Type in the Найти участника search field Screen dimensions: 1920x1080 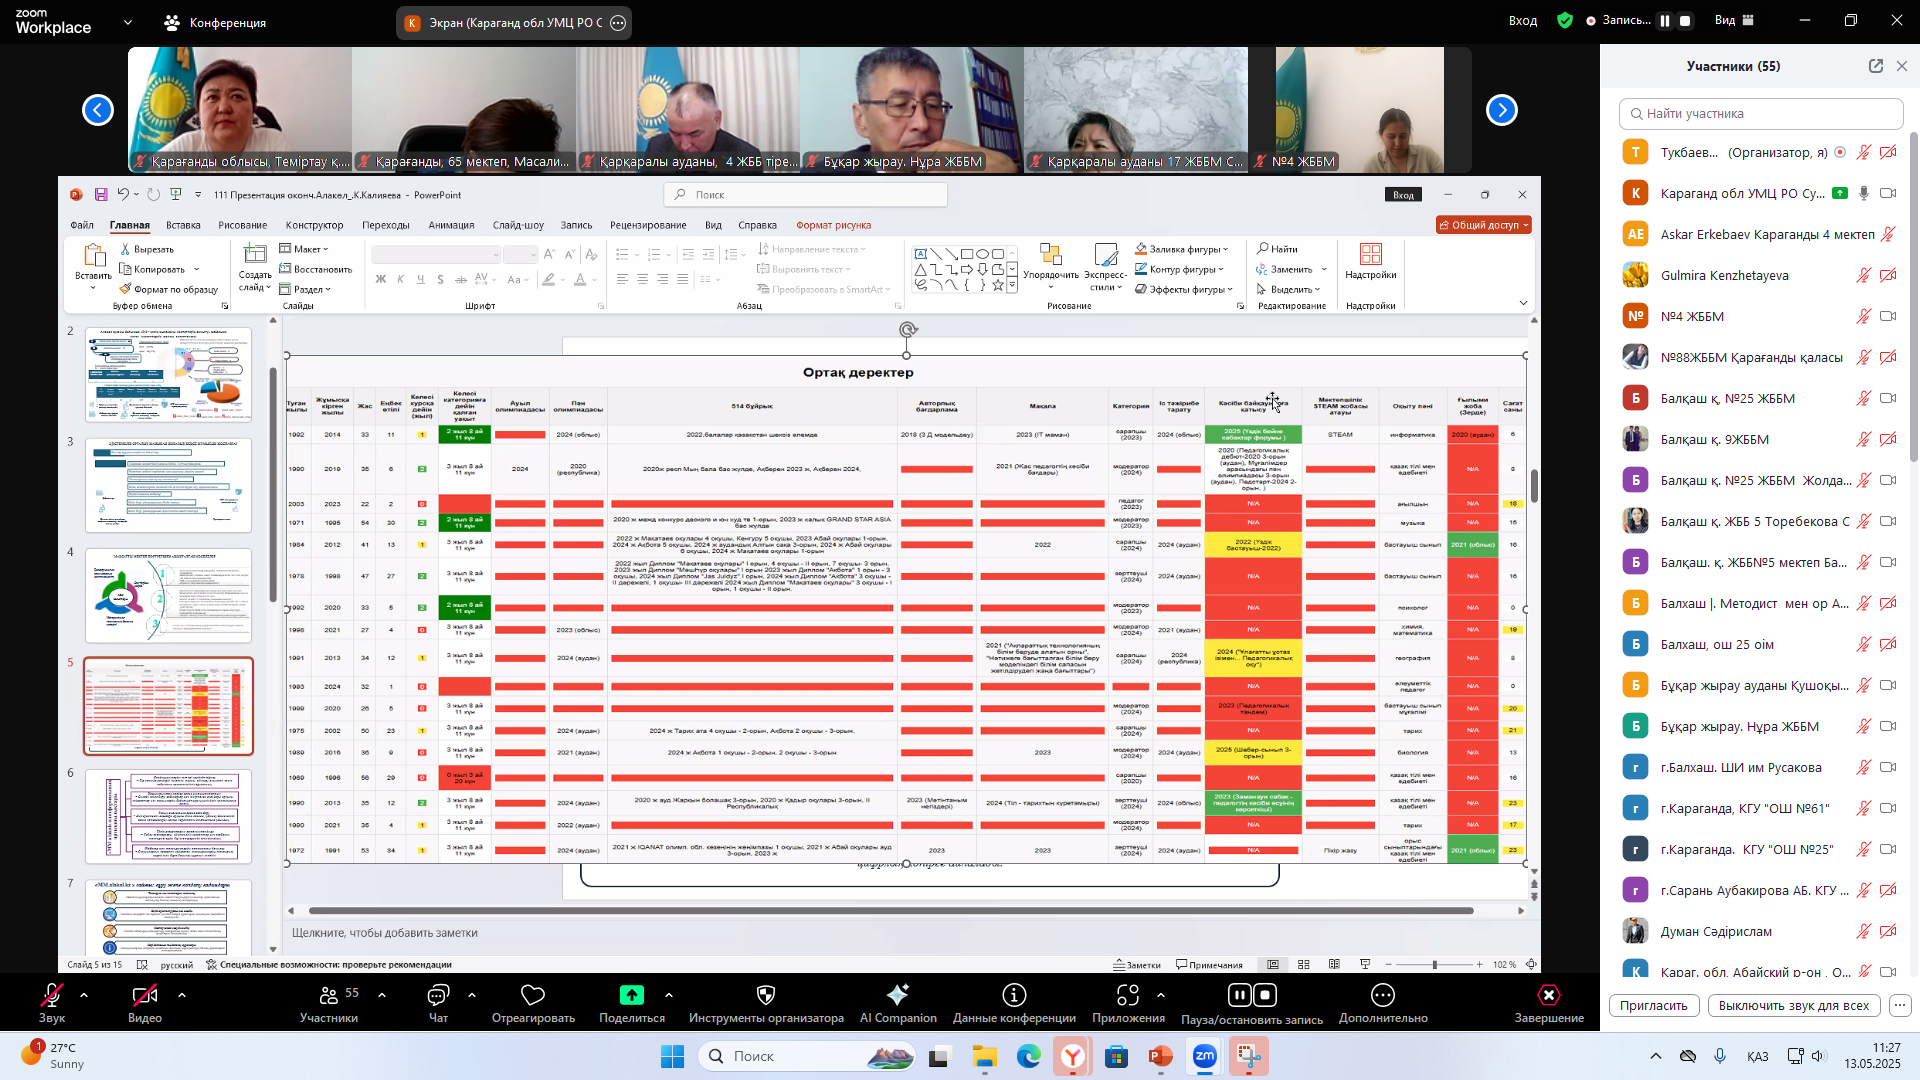(x=1760, y=114)
